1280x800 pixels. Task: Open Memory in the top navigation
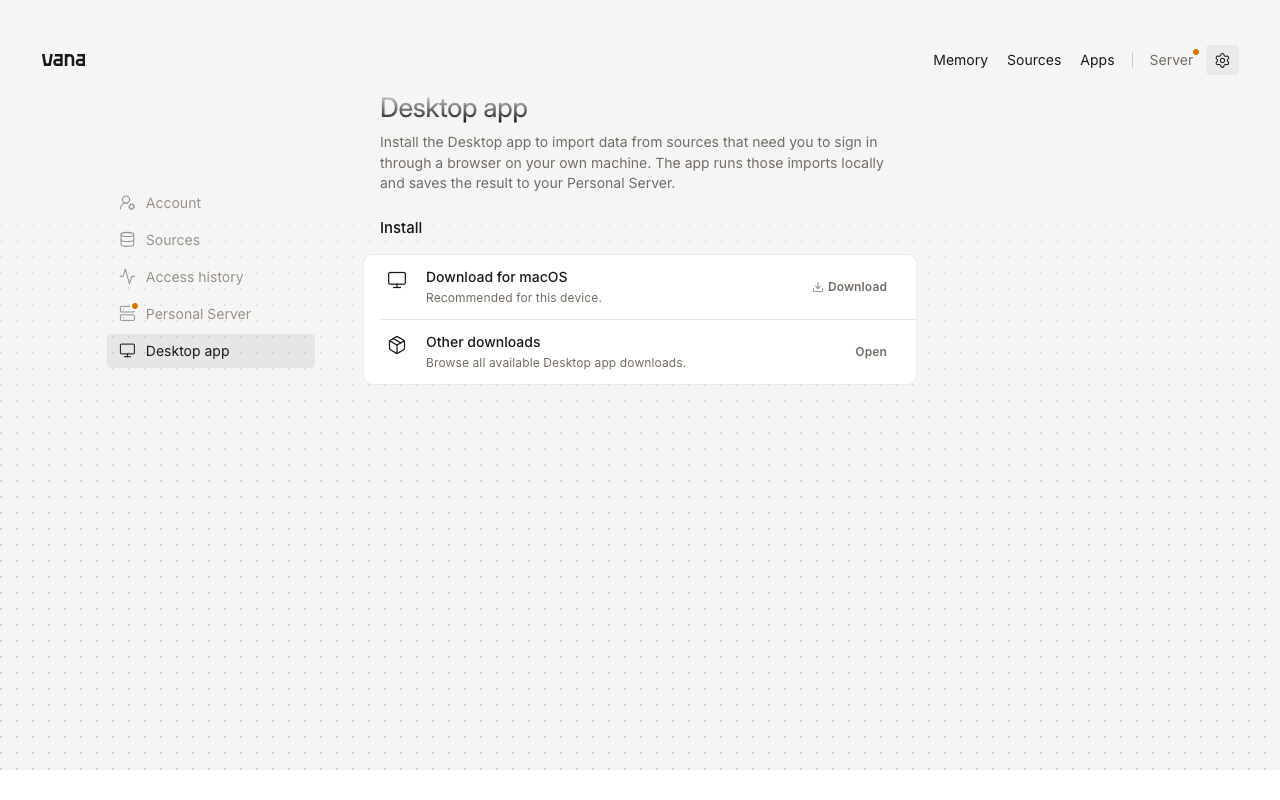(x=960, y=60)
